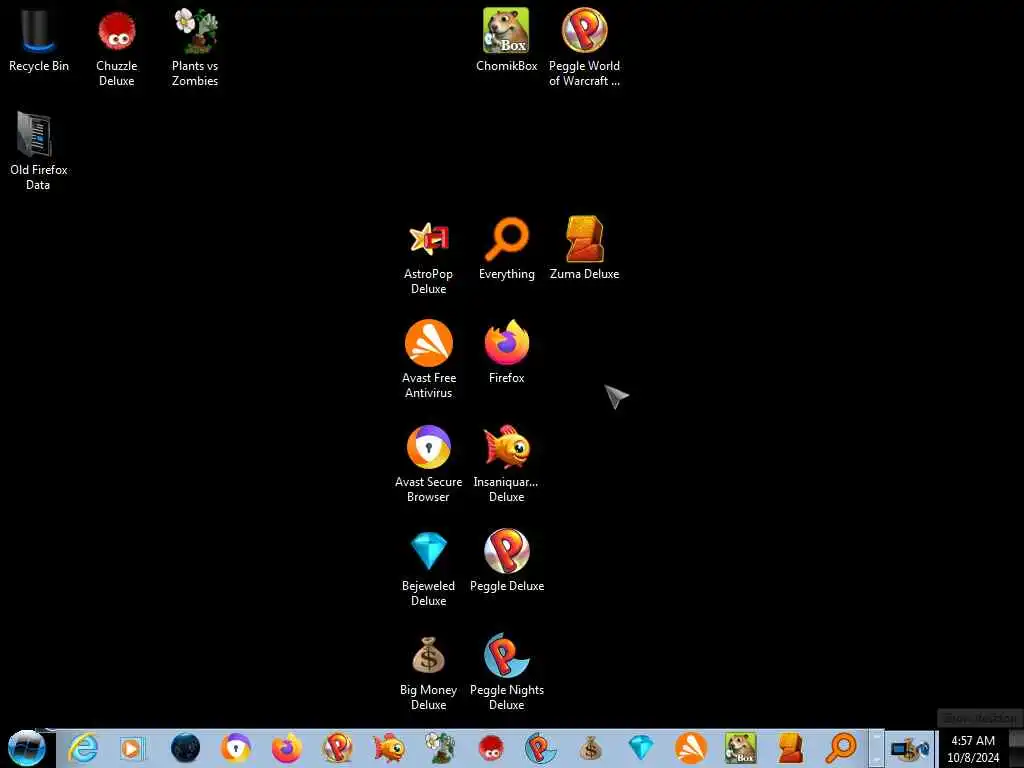The height and width of the screenshot is (768, 1024).
Task: Select Bejeweled Deluxe desktop shortcut
Action: [x=428, y=568]
